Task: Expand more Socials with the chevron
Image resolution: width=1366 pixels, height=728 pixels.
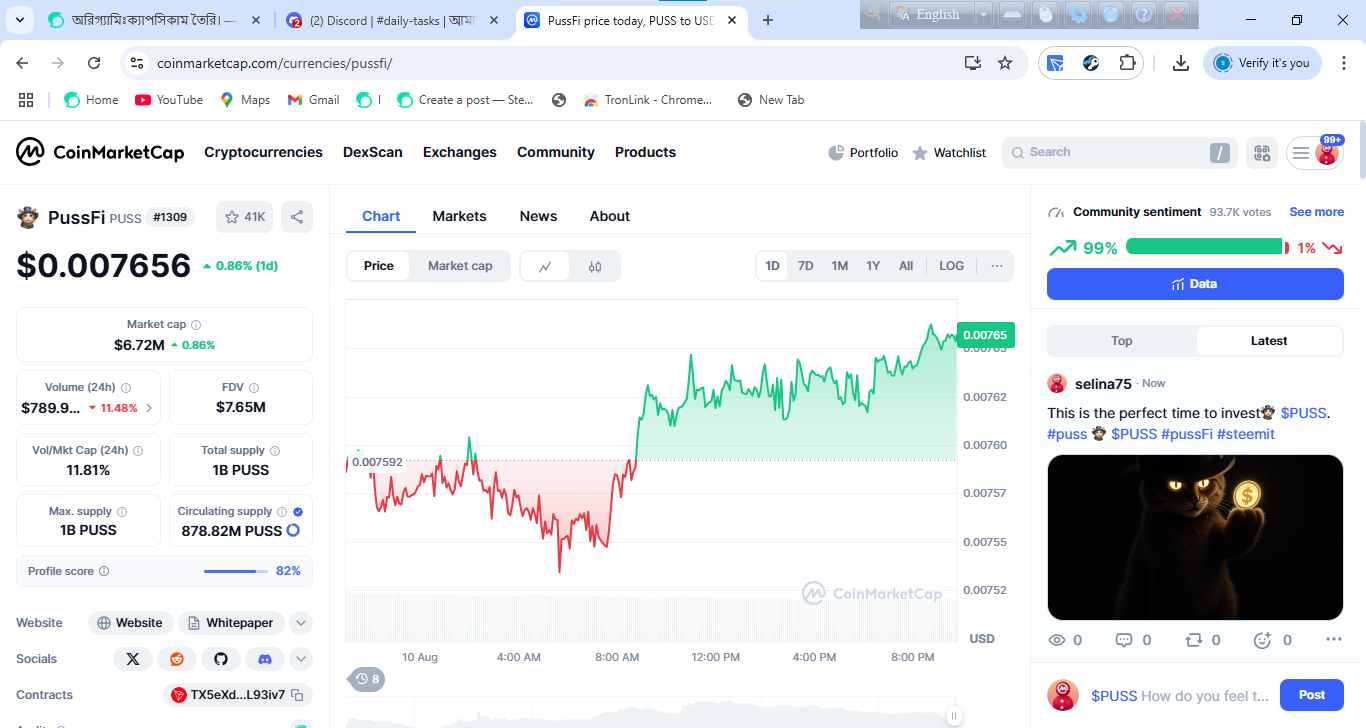Action: click(301, 659)
